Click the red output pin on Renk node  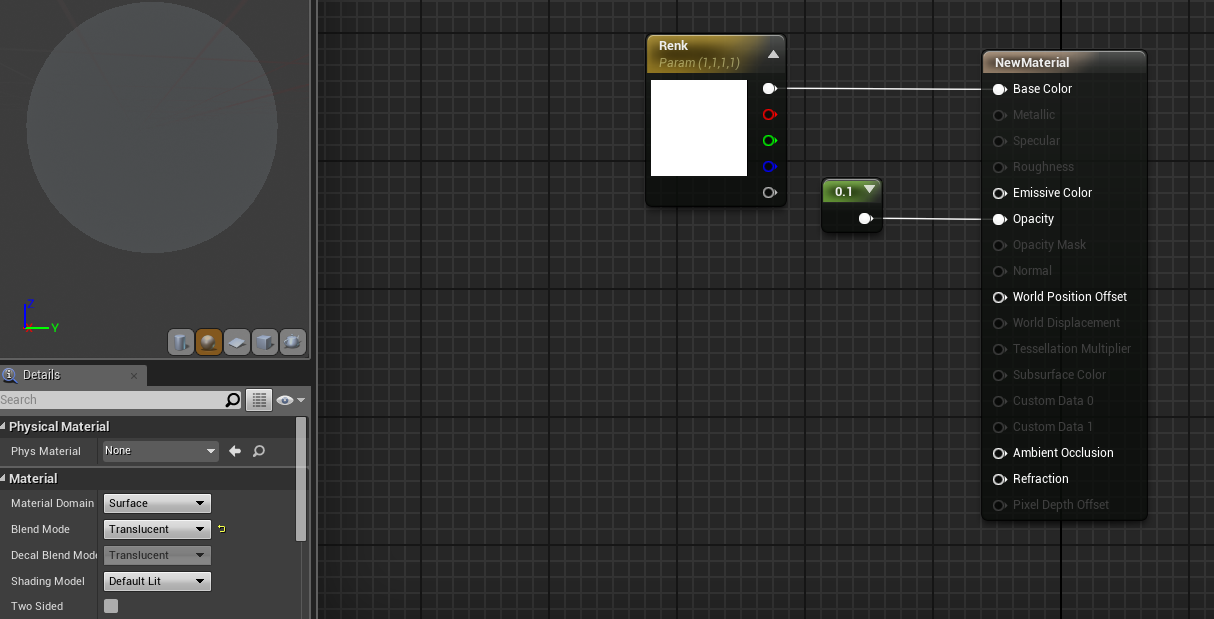tap(769, 115)
